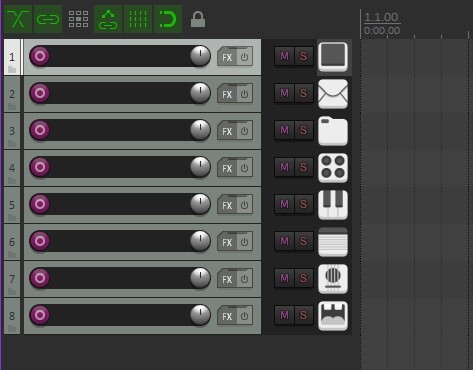Arm track 6 for recording
The width and height of the screenshot is (473, 370).
[40, 241]
